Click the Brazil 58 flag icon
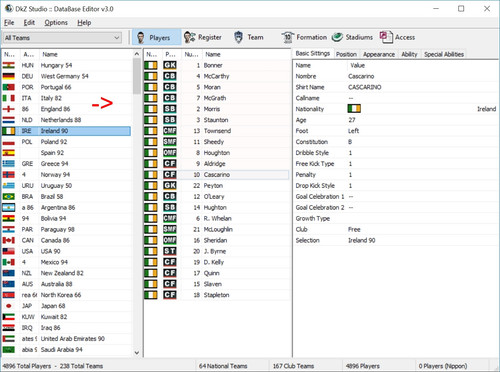 click(x=9, y=197)
